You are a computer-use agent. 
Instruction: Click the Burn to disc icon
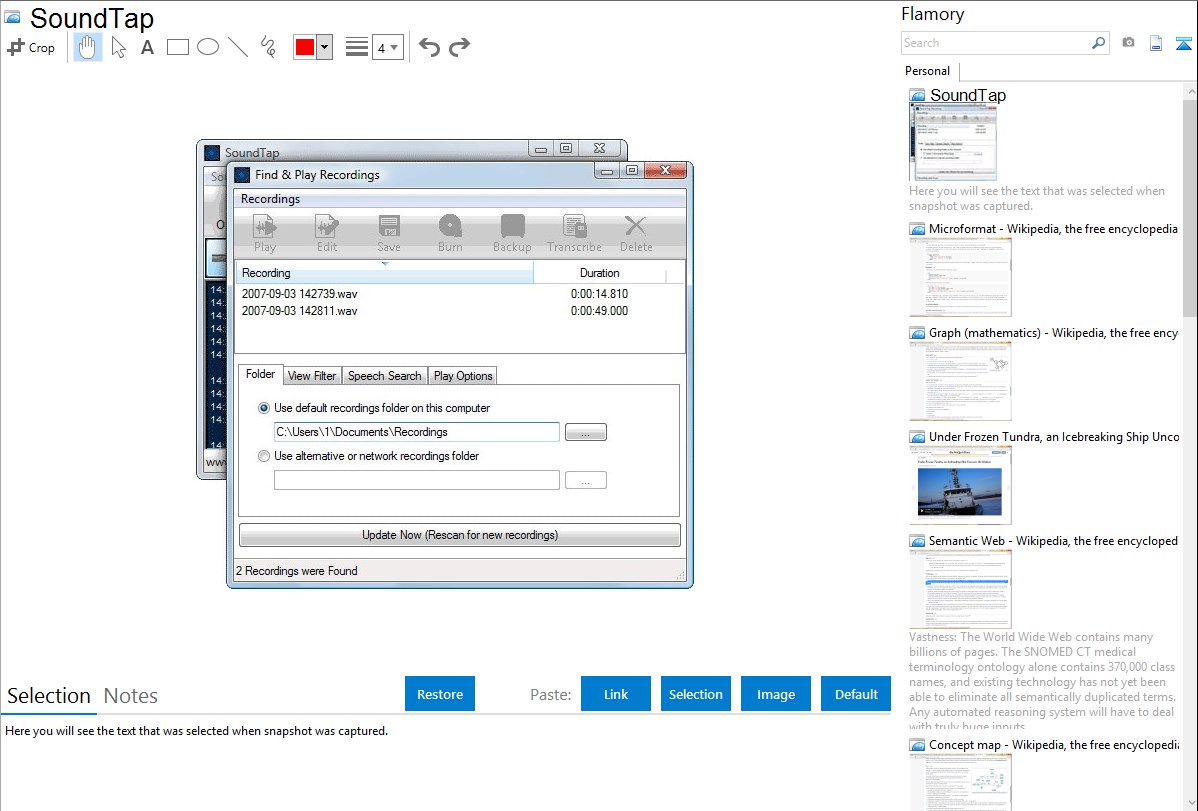(x=450, y=233)
